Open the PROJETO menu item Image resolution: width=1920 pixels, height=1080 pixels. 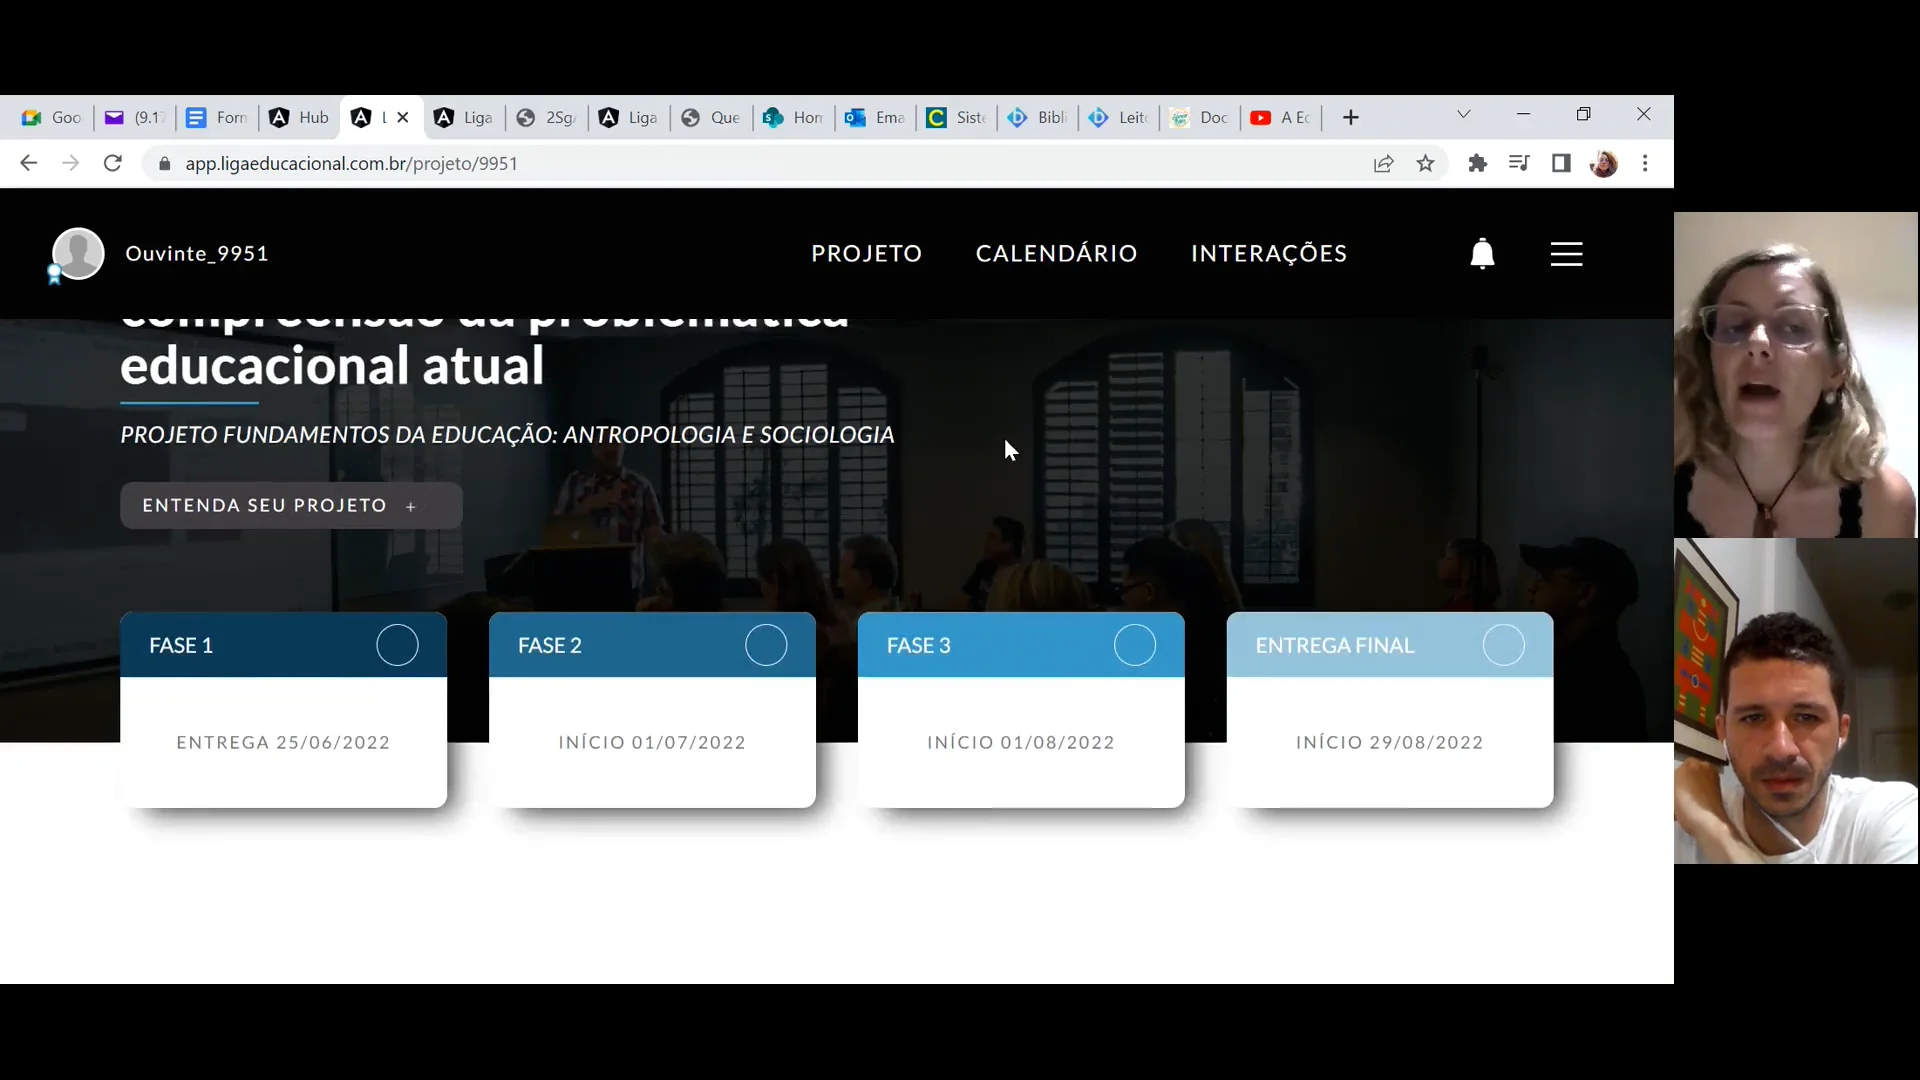pos(866,253)
